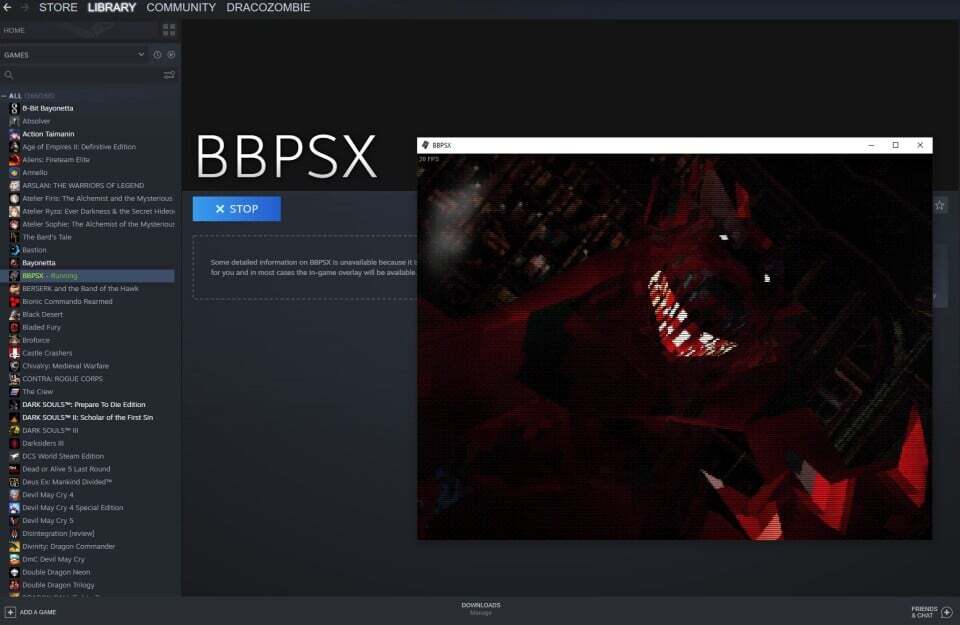Click inside the BBPSX game viewport

tap(675, 346)
